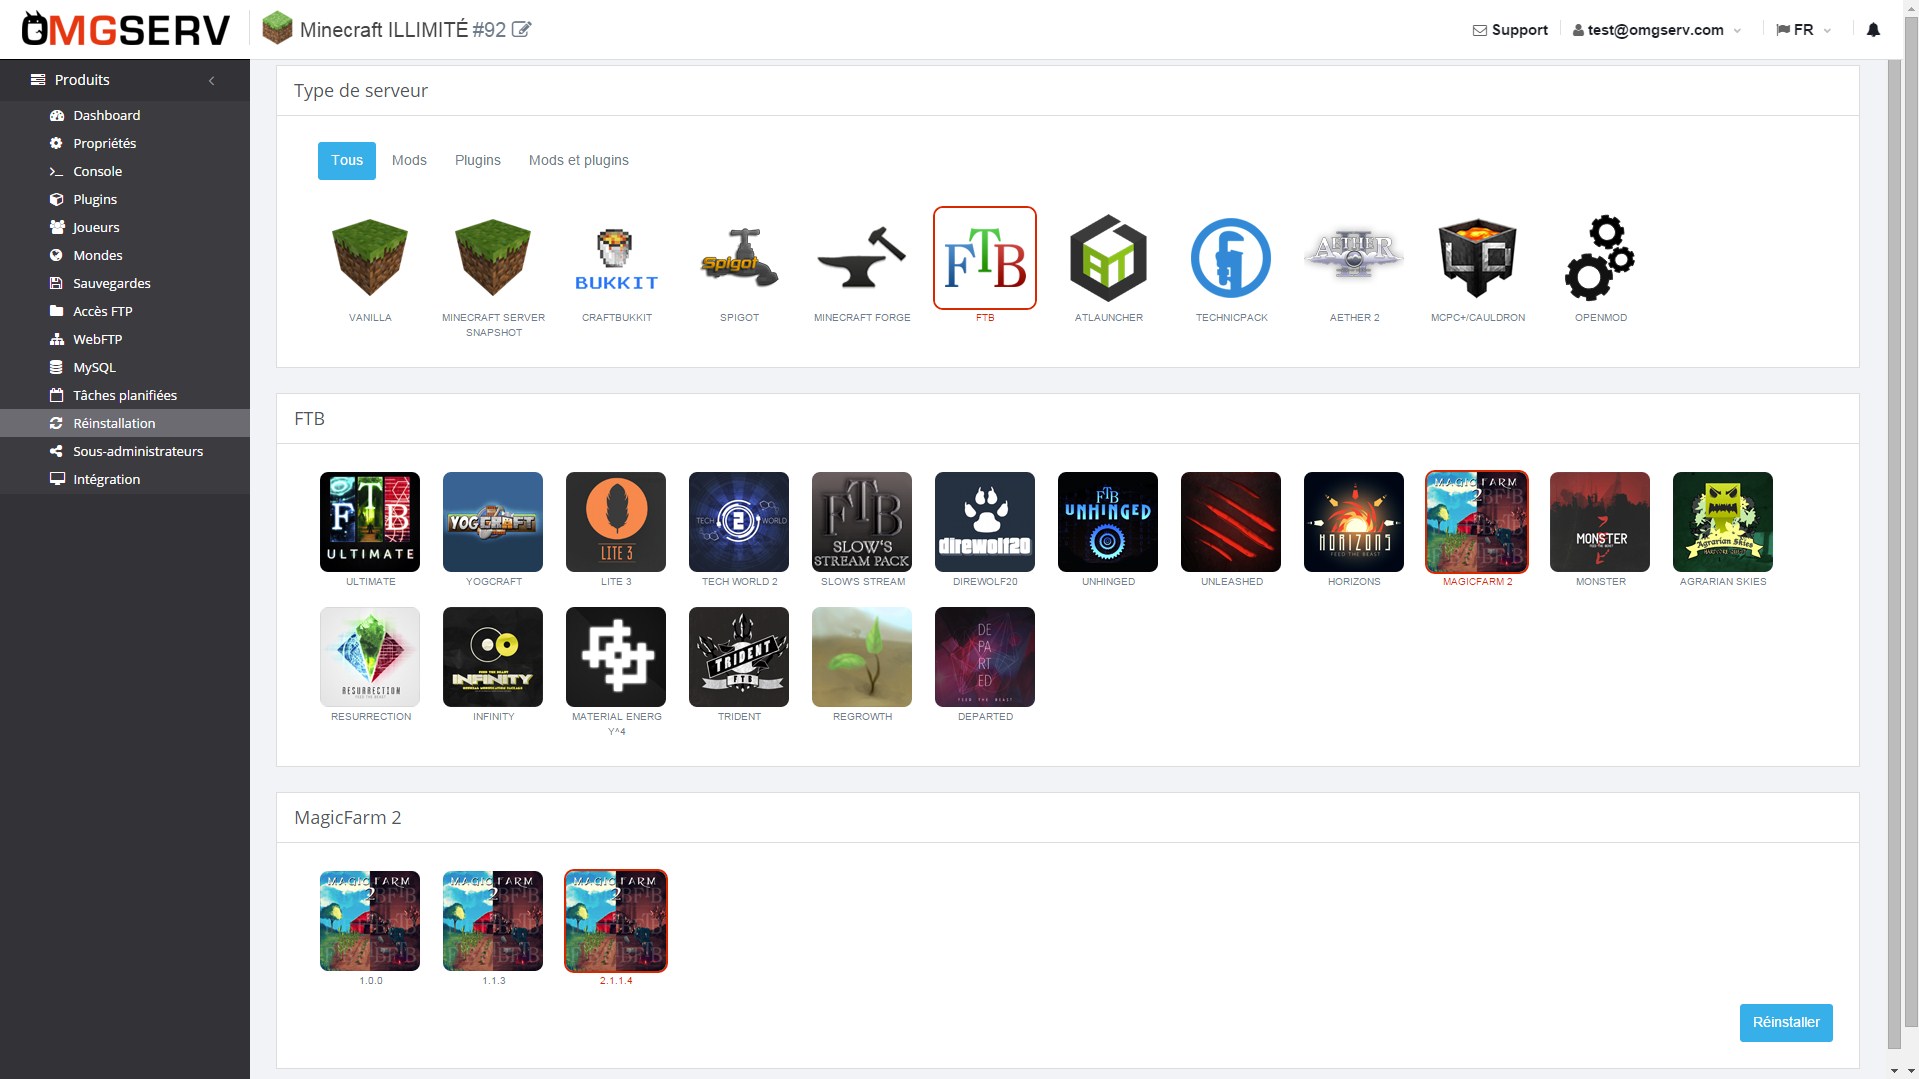Go to Sous-administrateurs in the sidebar
This screenshot has width=1919, height=1079.
(x=125, y=451)
